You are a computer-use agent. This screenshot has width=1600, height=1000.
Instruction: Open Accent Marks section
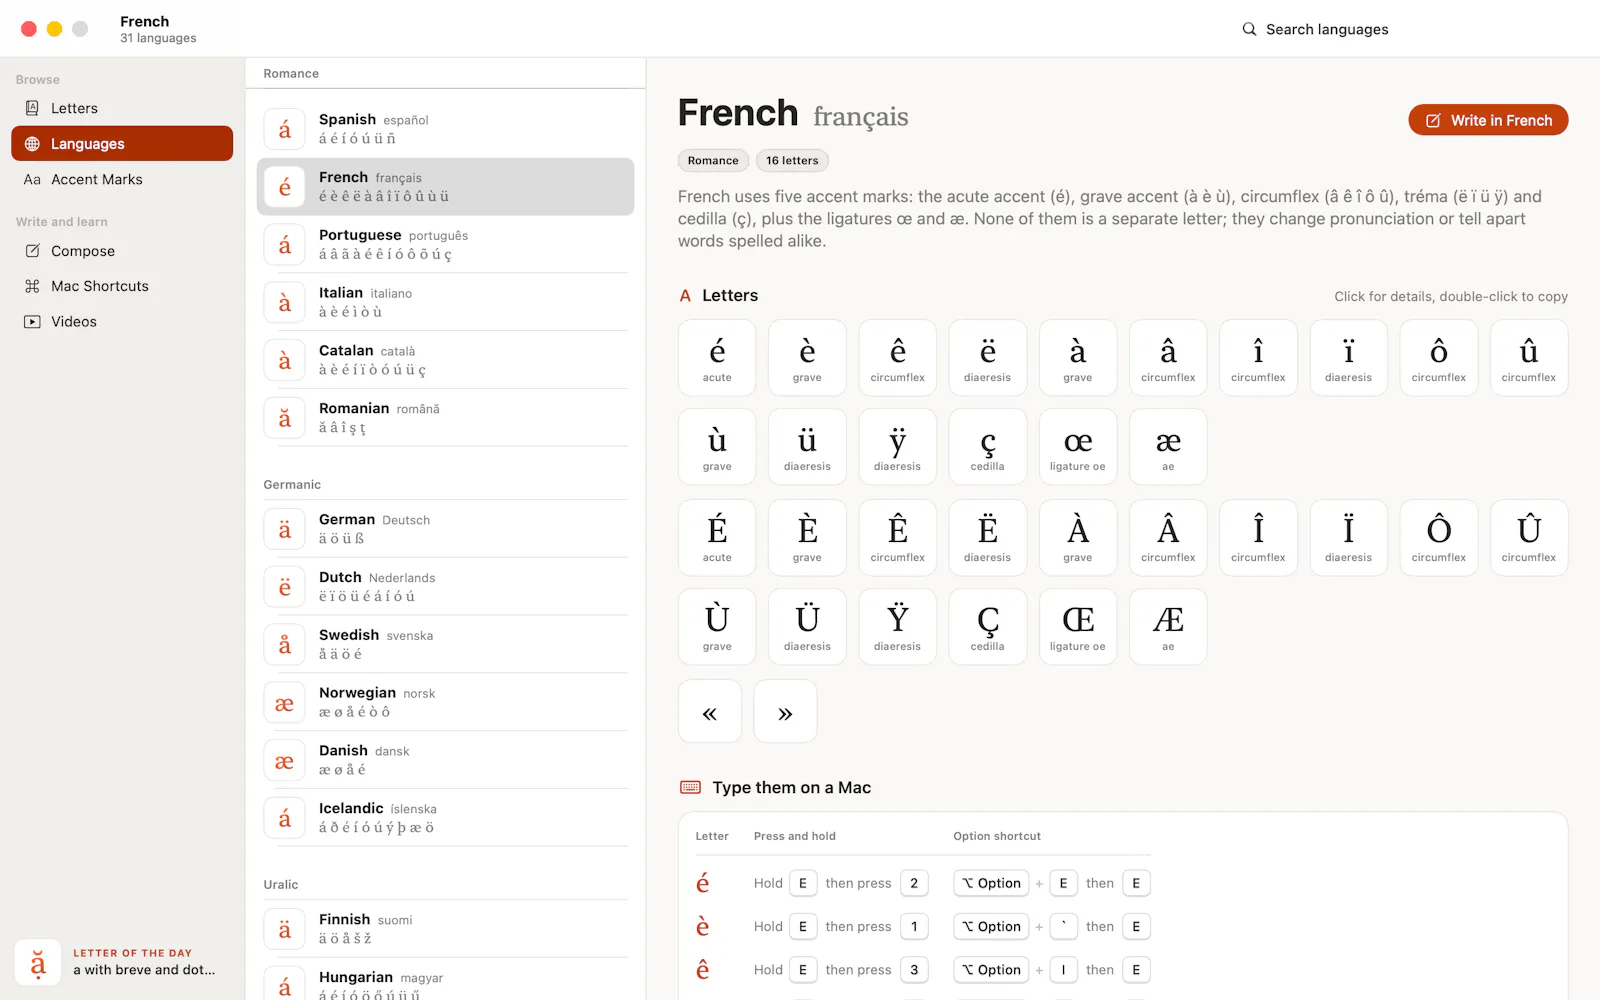pos(122,179)
